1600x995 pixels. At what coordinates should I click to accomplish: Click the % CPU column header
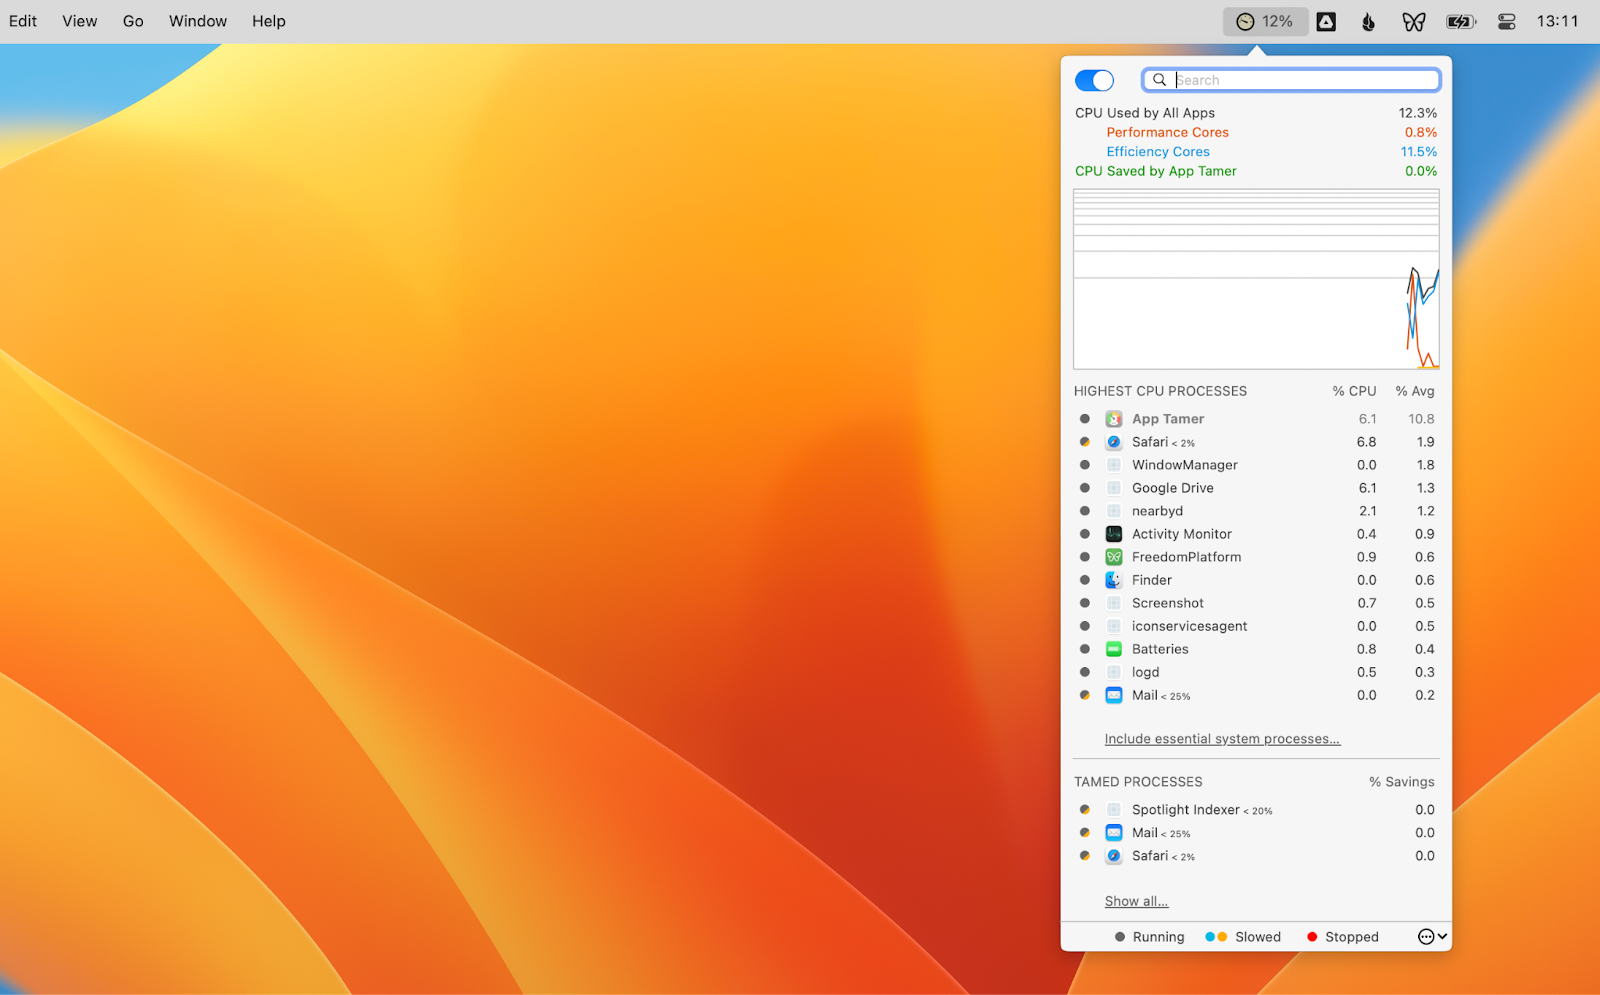[x=1354, y=391]
